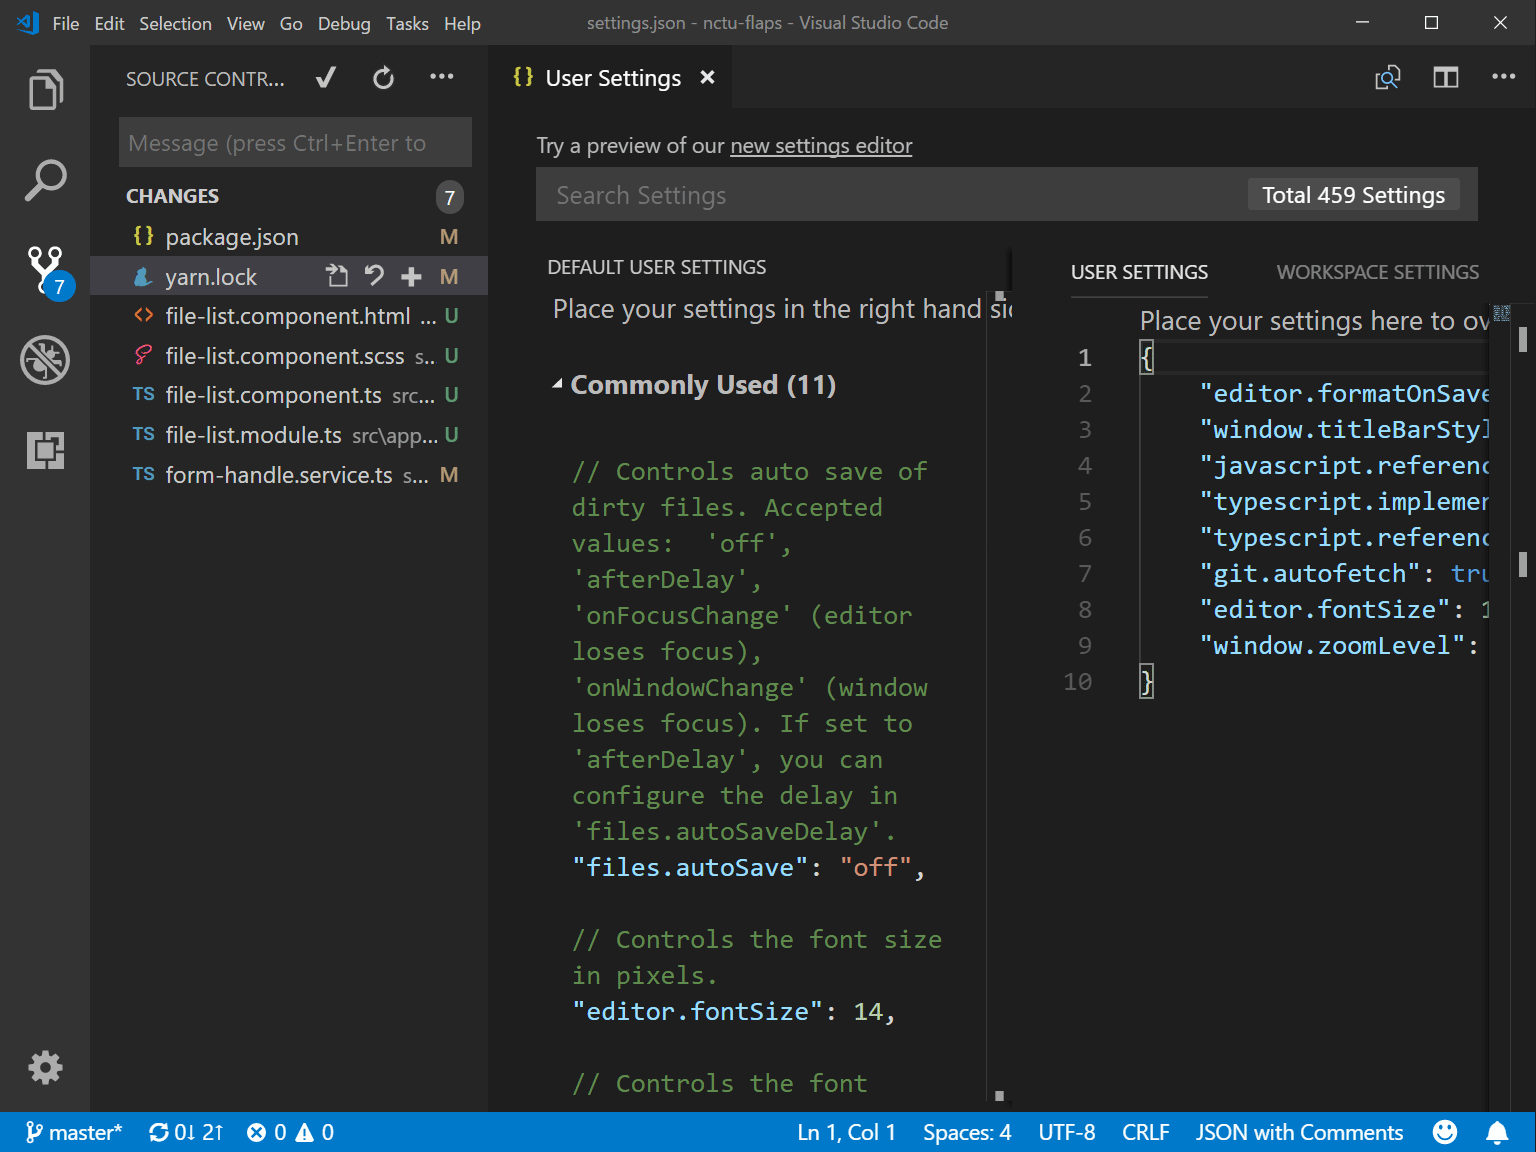This screenshot has width=1536, height=1152.
Task: Discard changes on yarn.lock
Action: (x=373, y=276)
